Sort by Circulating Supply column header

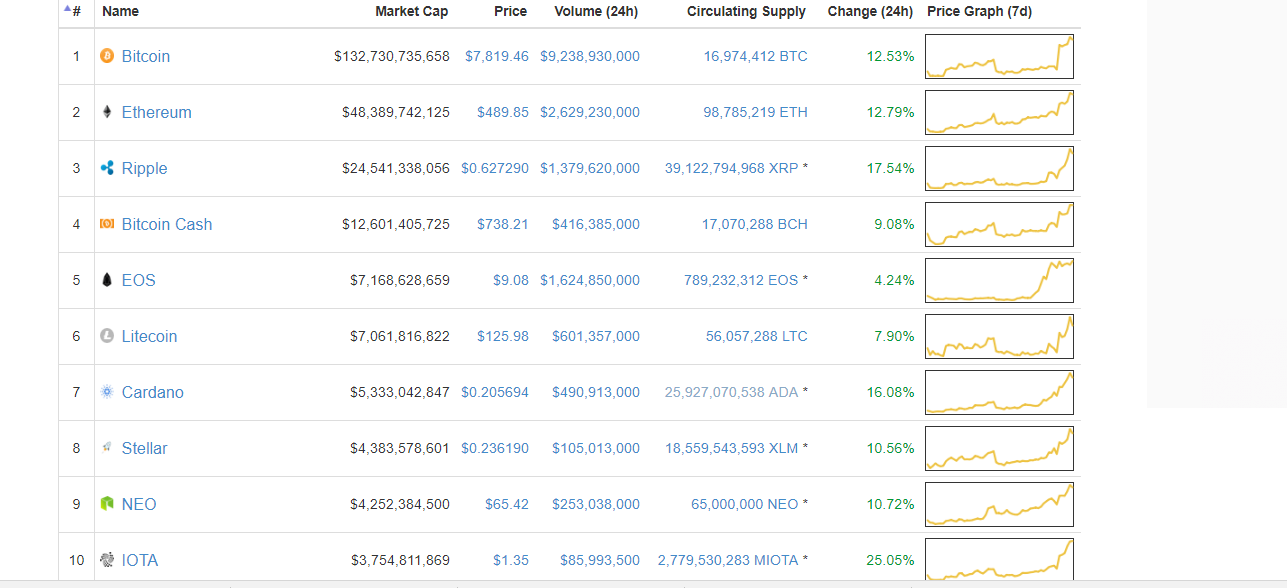(746, 11)
